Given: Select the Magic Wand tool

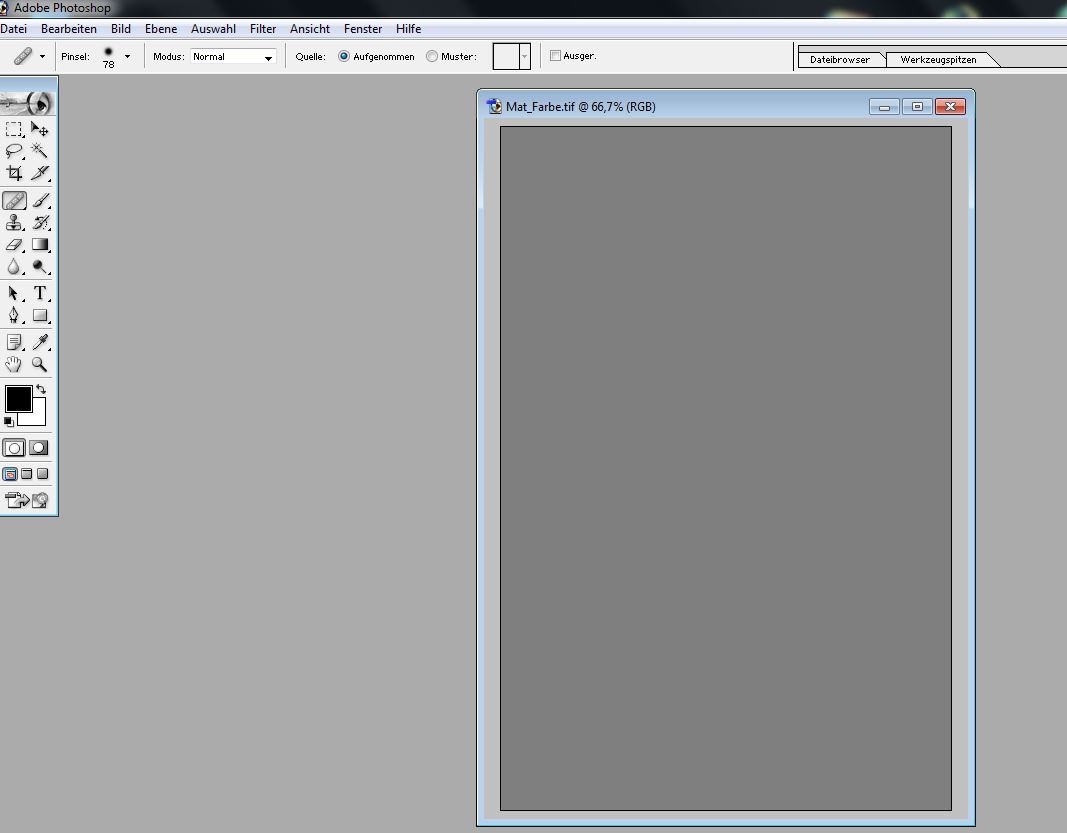Looking at the screenshot, I should coord(39,150).
